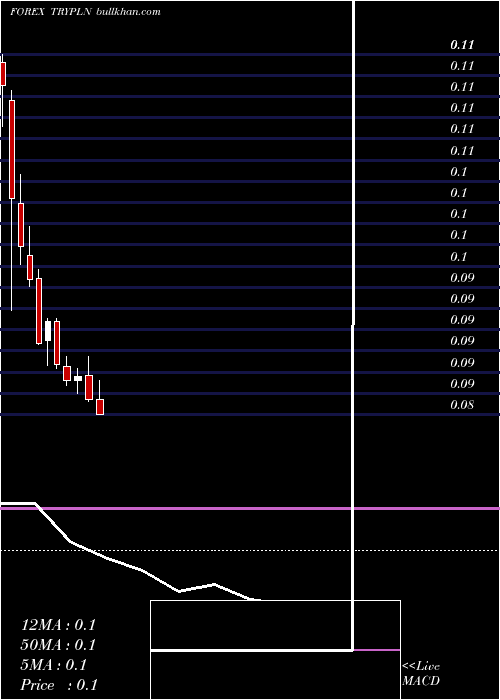
Task: Click the topmost 0.11 price axis label
Action: coord(462,45)
